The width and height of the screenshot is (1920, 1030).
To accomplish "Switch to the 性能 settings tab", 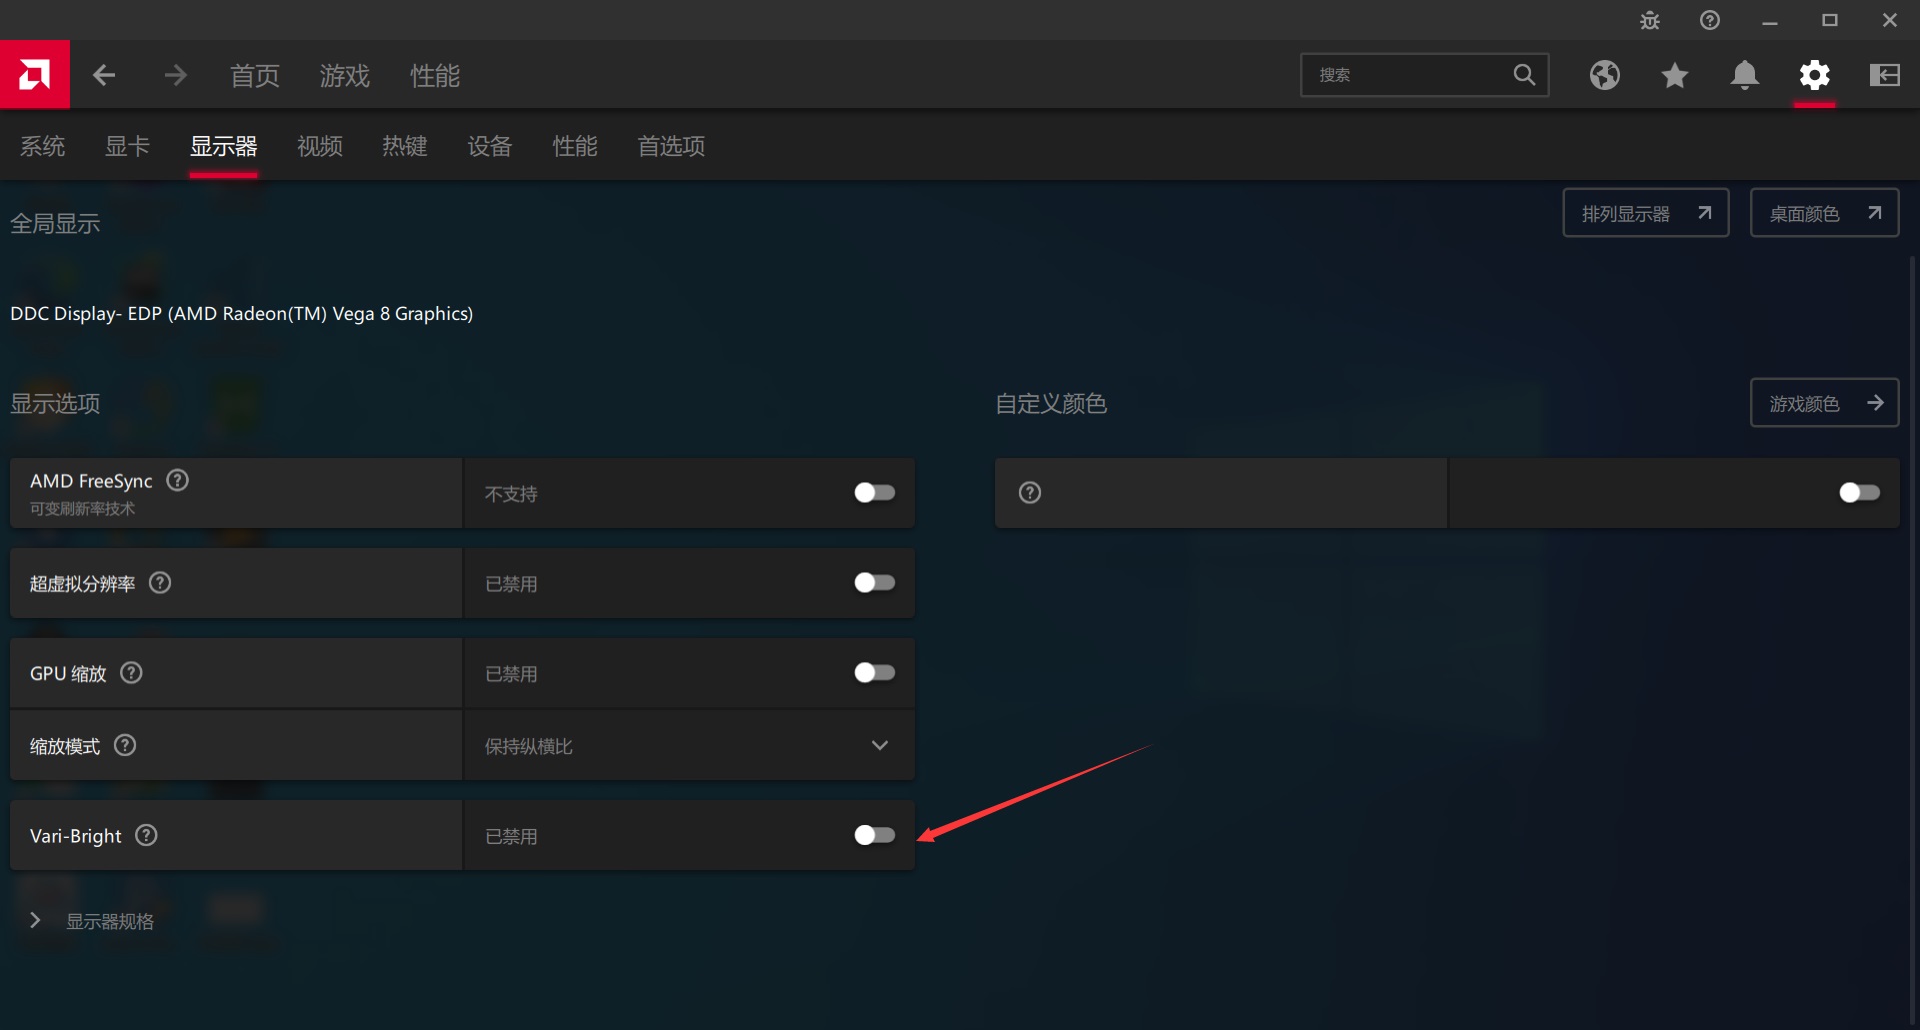I will click(575, 147).
